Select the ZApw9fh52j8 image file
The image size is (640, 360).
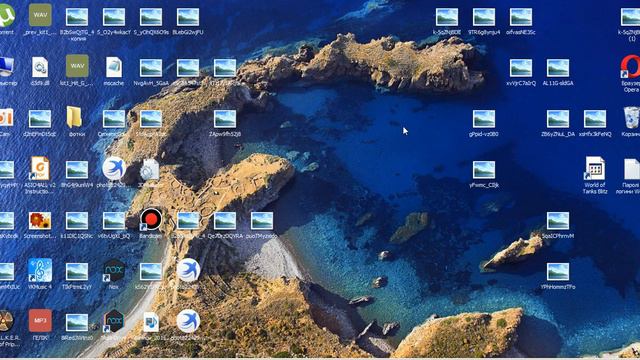point(225,120)
